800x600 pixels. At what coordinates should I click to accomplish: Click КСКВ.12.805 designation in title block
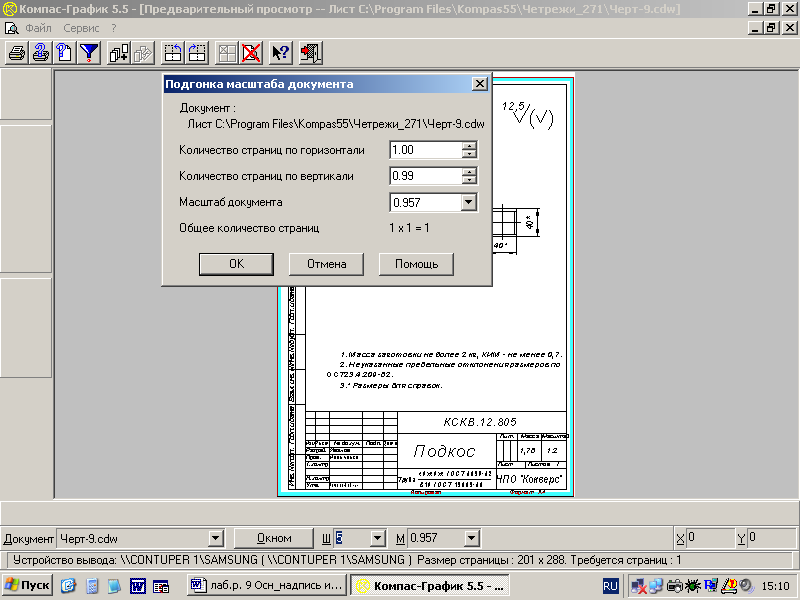tap(480, 422)
